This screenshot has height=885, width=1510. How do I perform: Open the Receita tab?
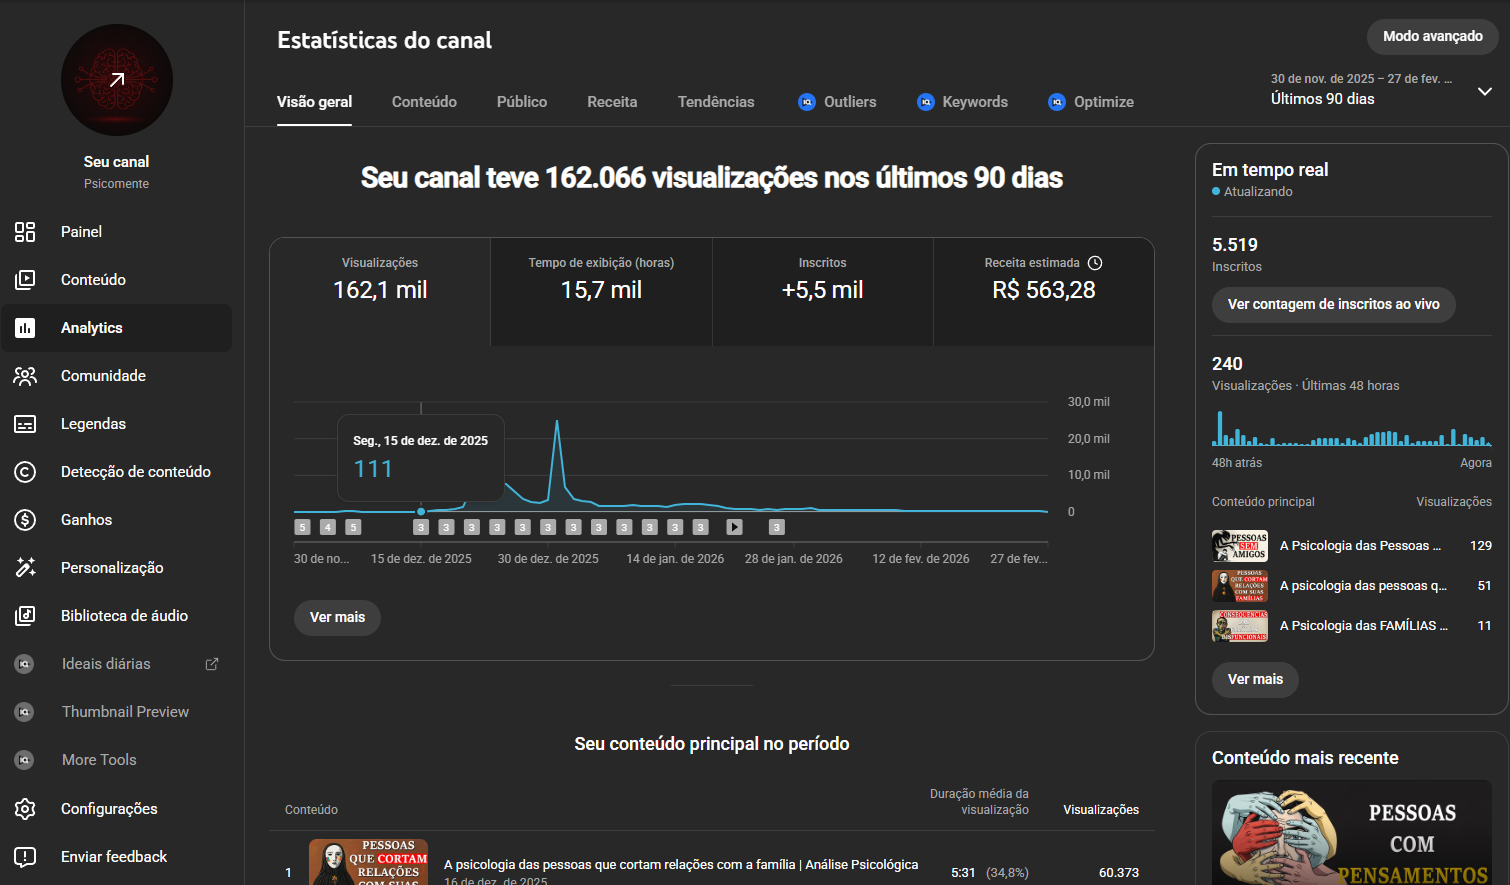pos(612,102)
